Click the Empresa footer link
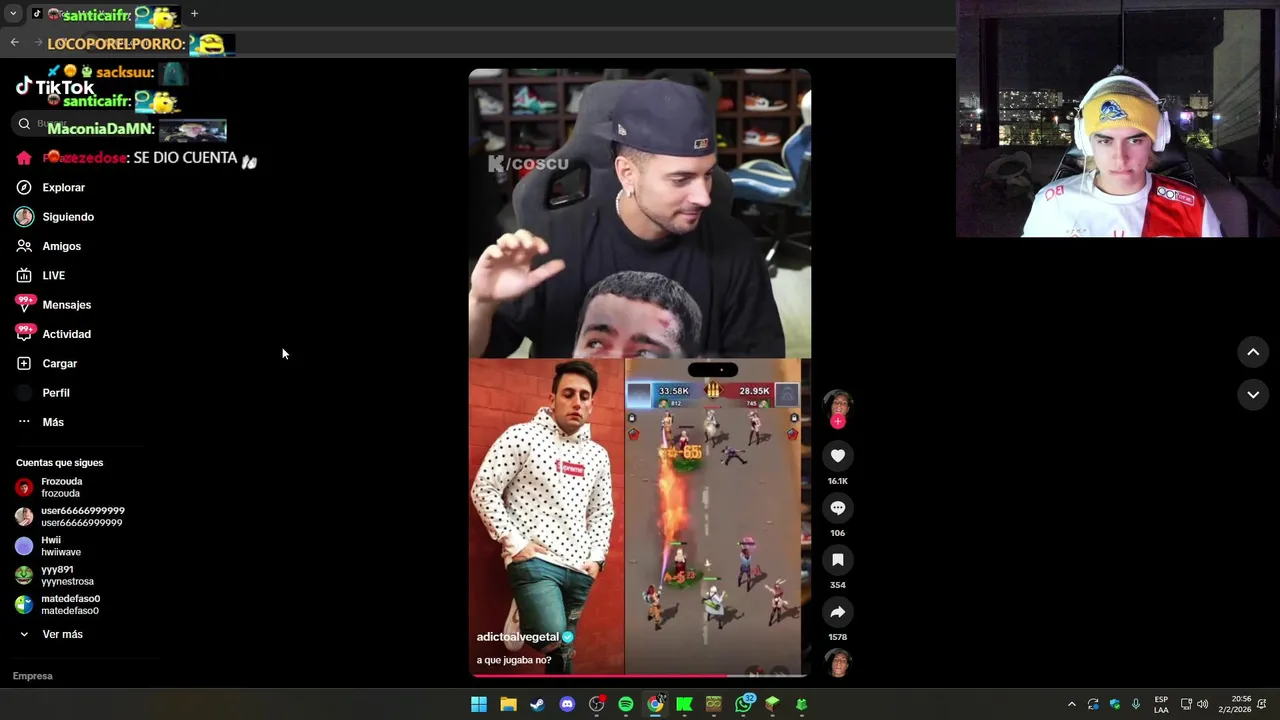1280x720 pixels. pyautogui.click(x=33, y=676)
